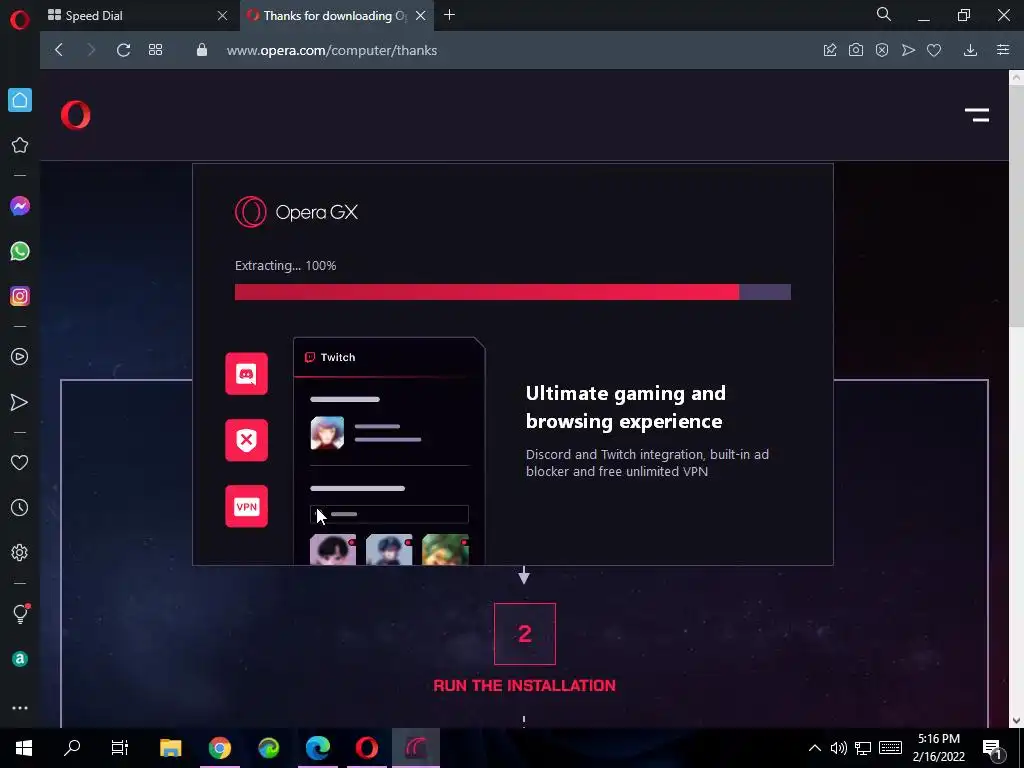Open the Opera GX installer taskbar item
The width and height of the screenshot is (1024, 768).
pyautogui.click(x=416, y=748)
